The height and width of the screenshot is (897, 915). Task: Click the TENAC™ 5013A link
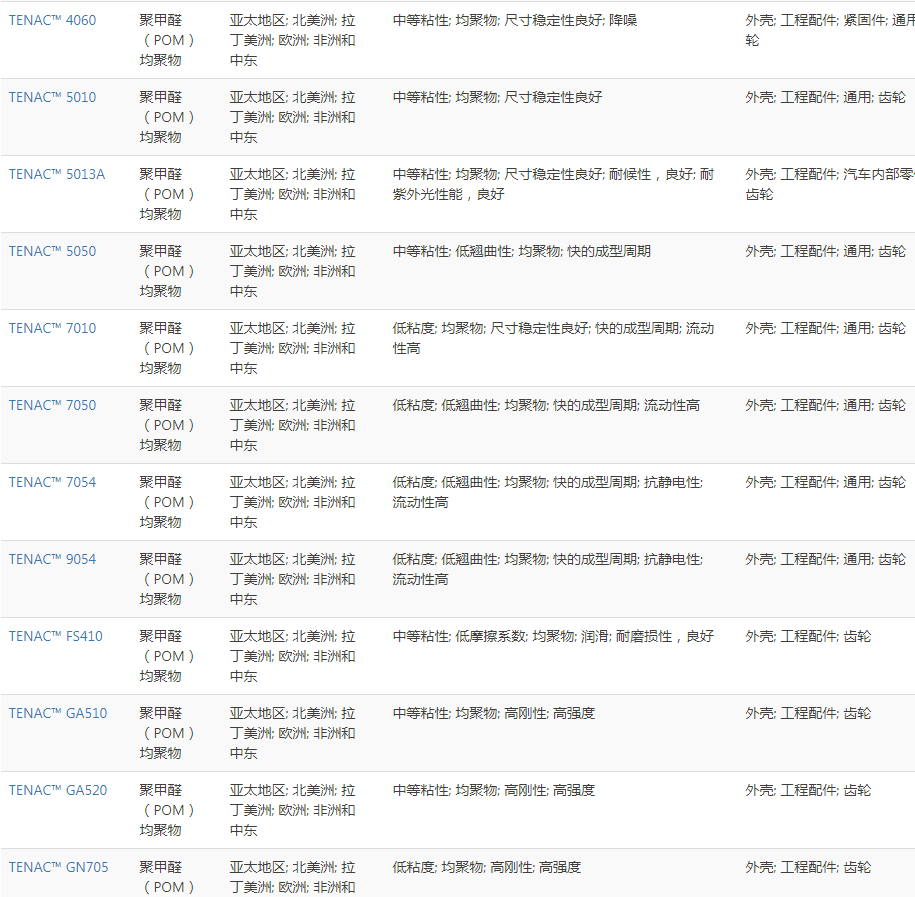pyautogui.click(x=57, y=174)
